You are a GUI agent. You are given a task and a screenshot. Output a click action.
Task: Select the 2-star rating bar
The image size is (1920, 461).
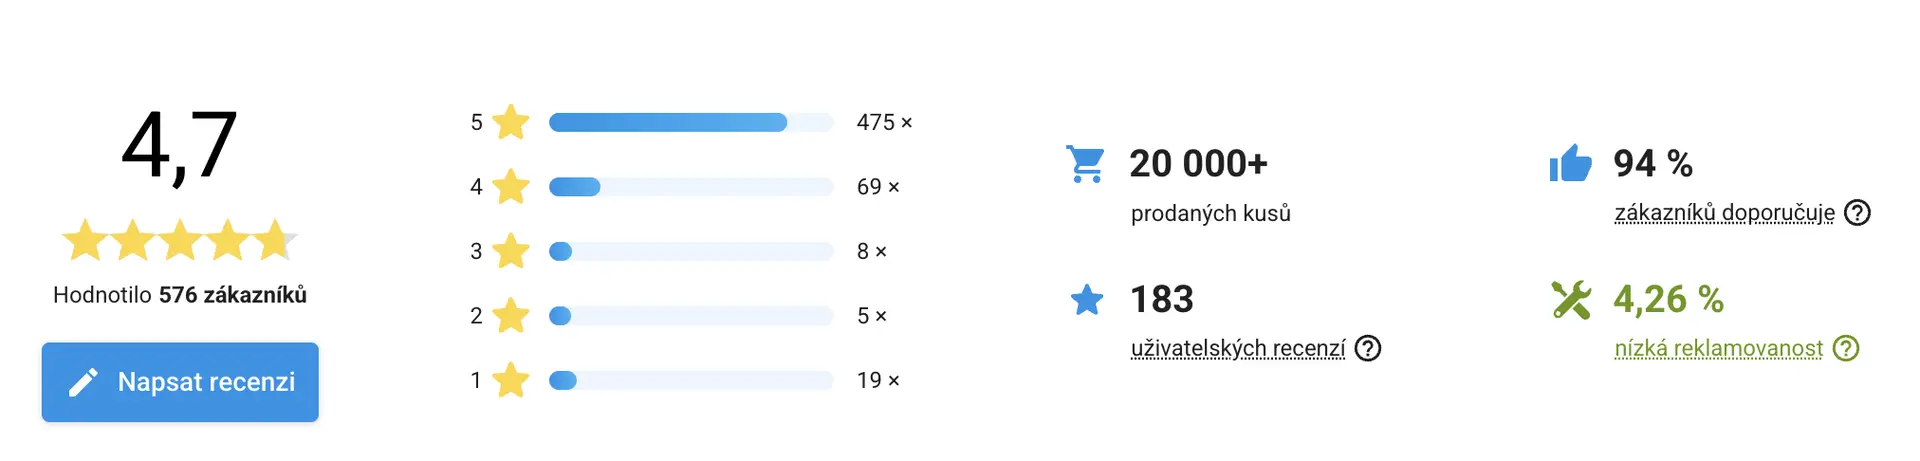[690, 316]
